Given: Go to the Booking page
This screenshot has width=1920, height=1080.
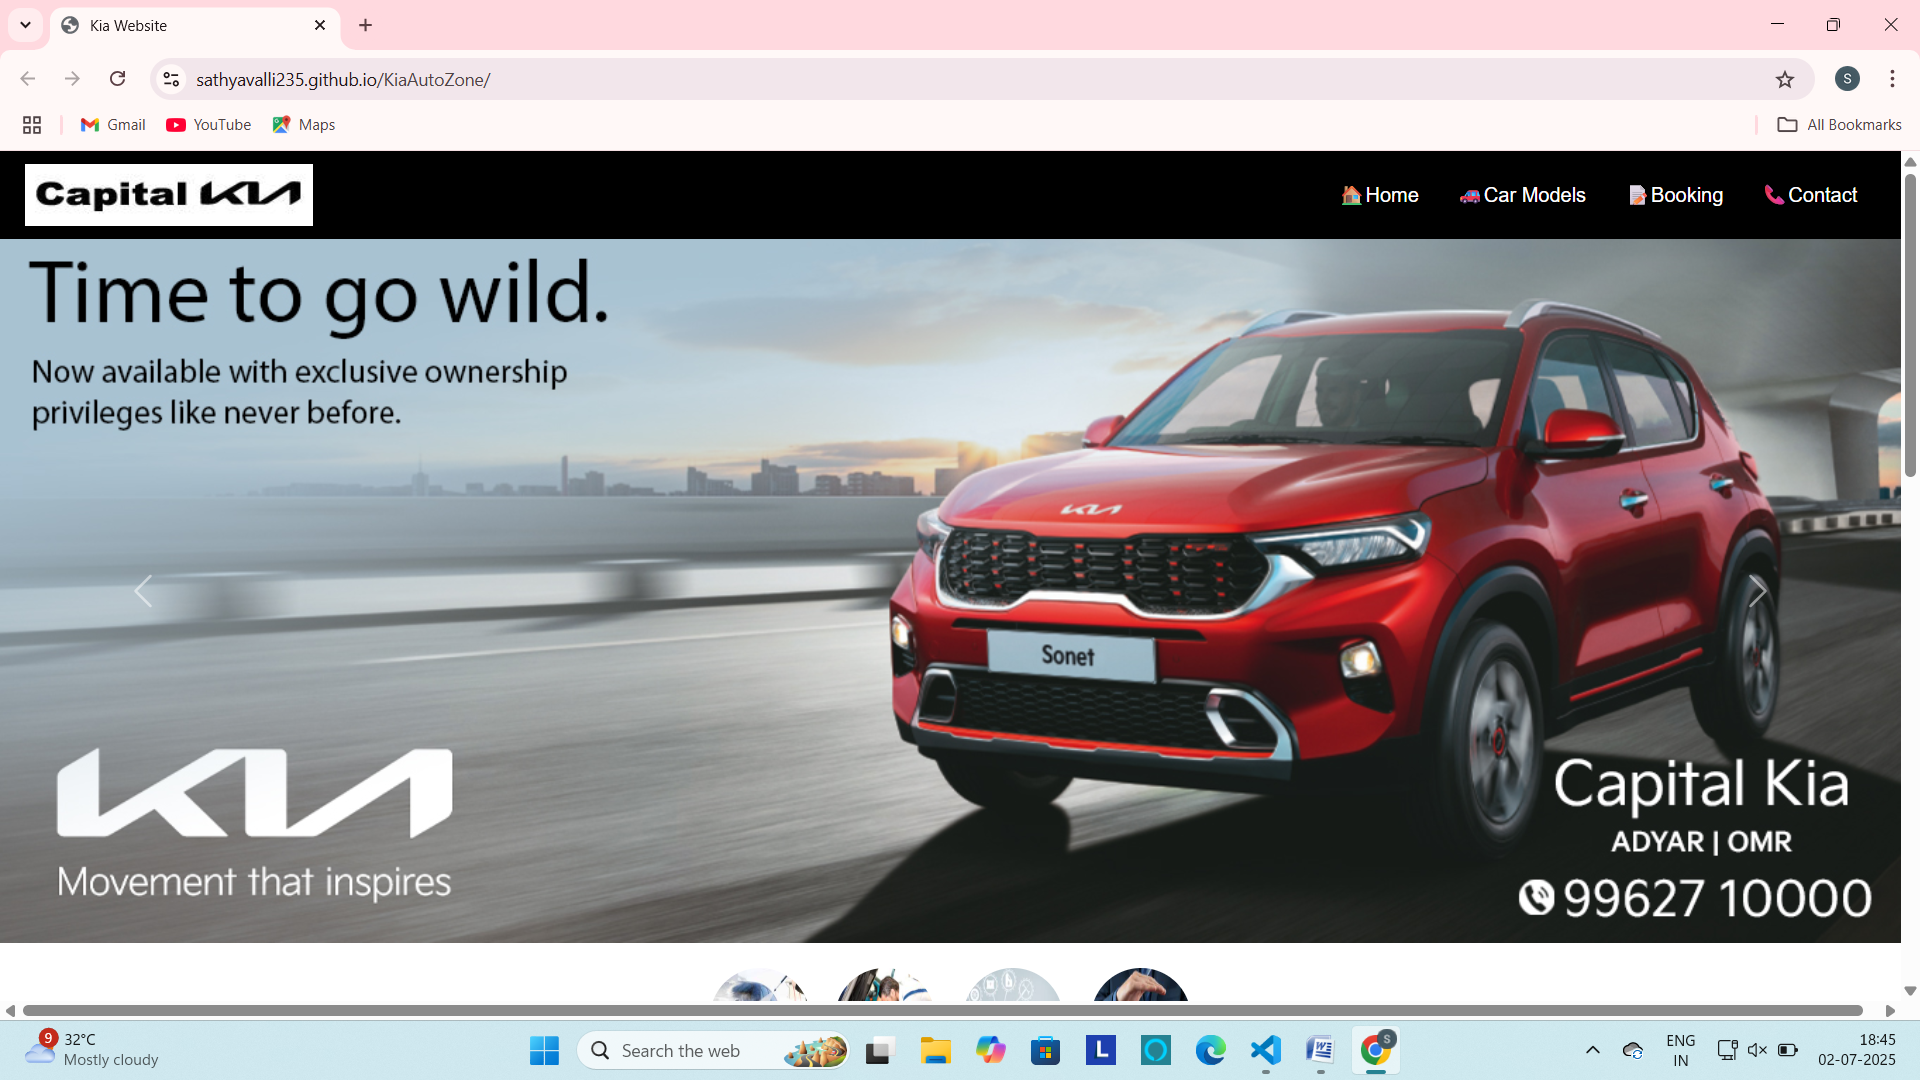Looking at the screenshot, I should click(1676, 195).
